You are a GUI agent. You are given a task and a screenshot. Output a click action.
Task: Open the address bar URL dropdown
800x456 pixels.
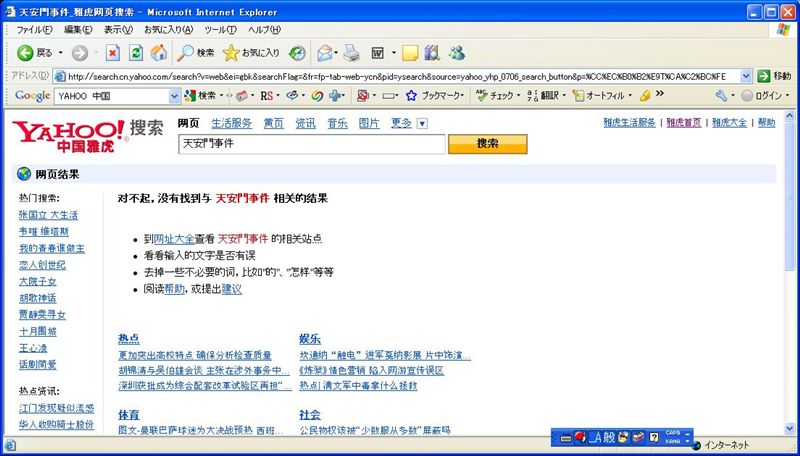click(x=745, y=76)
